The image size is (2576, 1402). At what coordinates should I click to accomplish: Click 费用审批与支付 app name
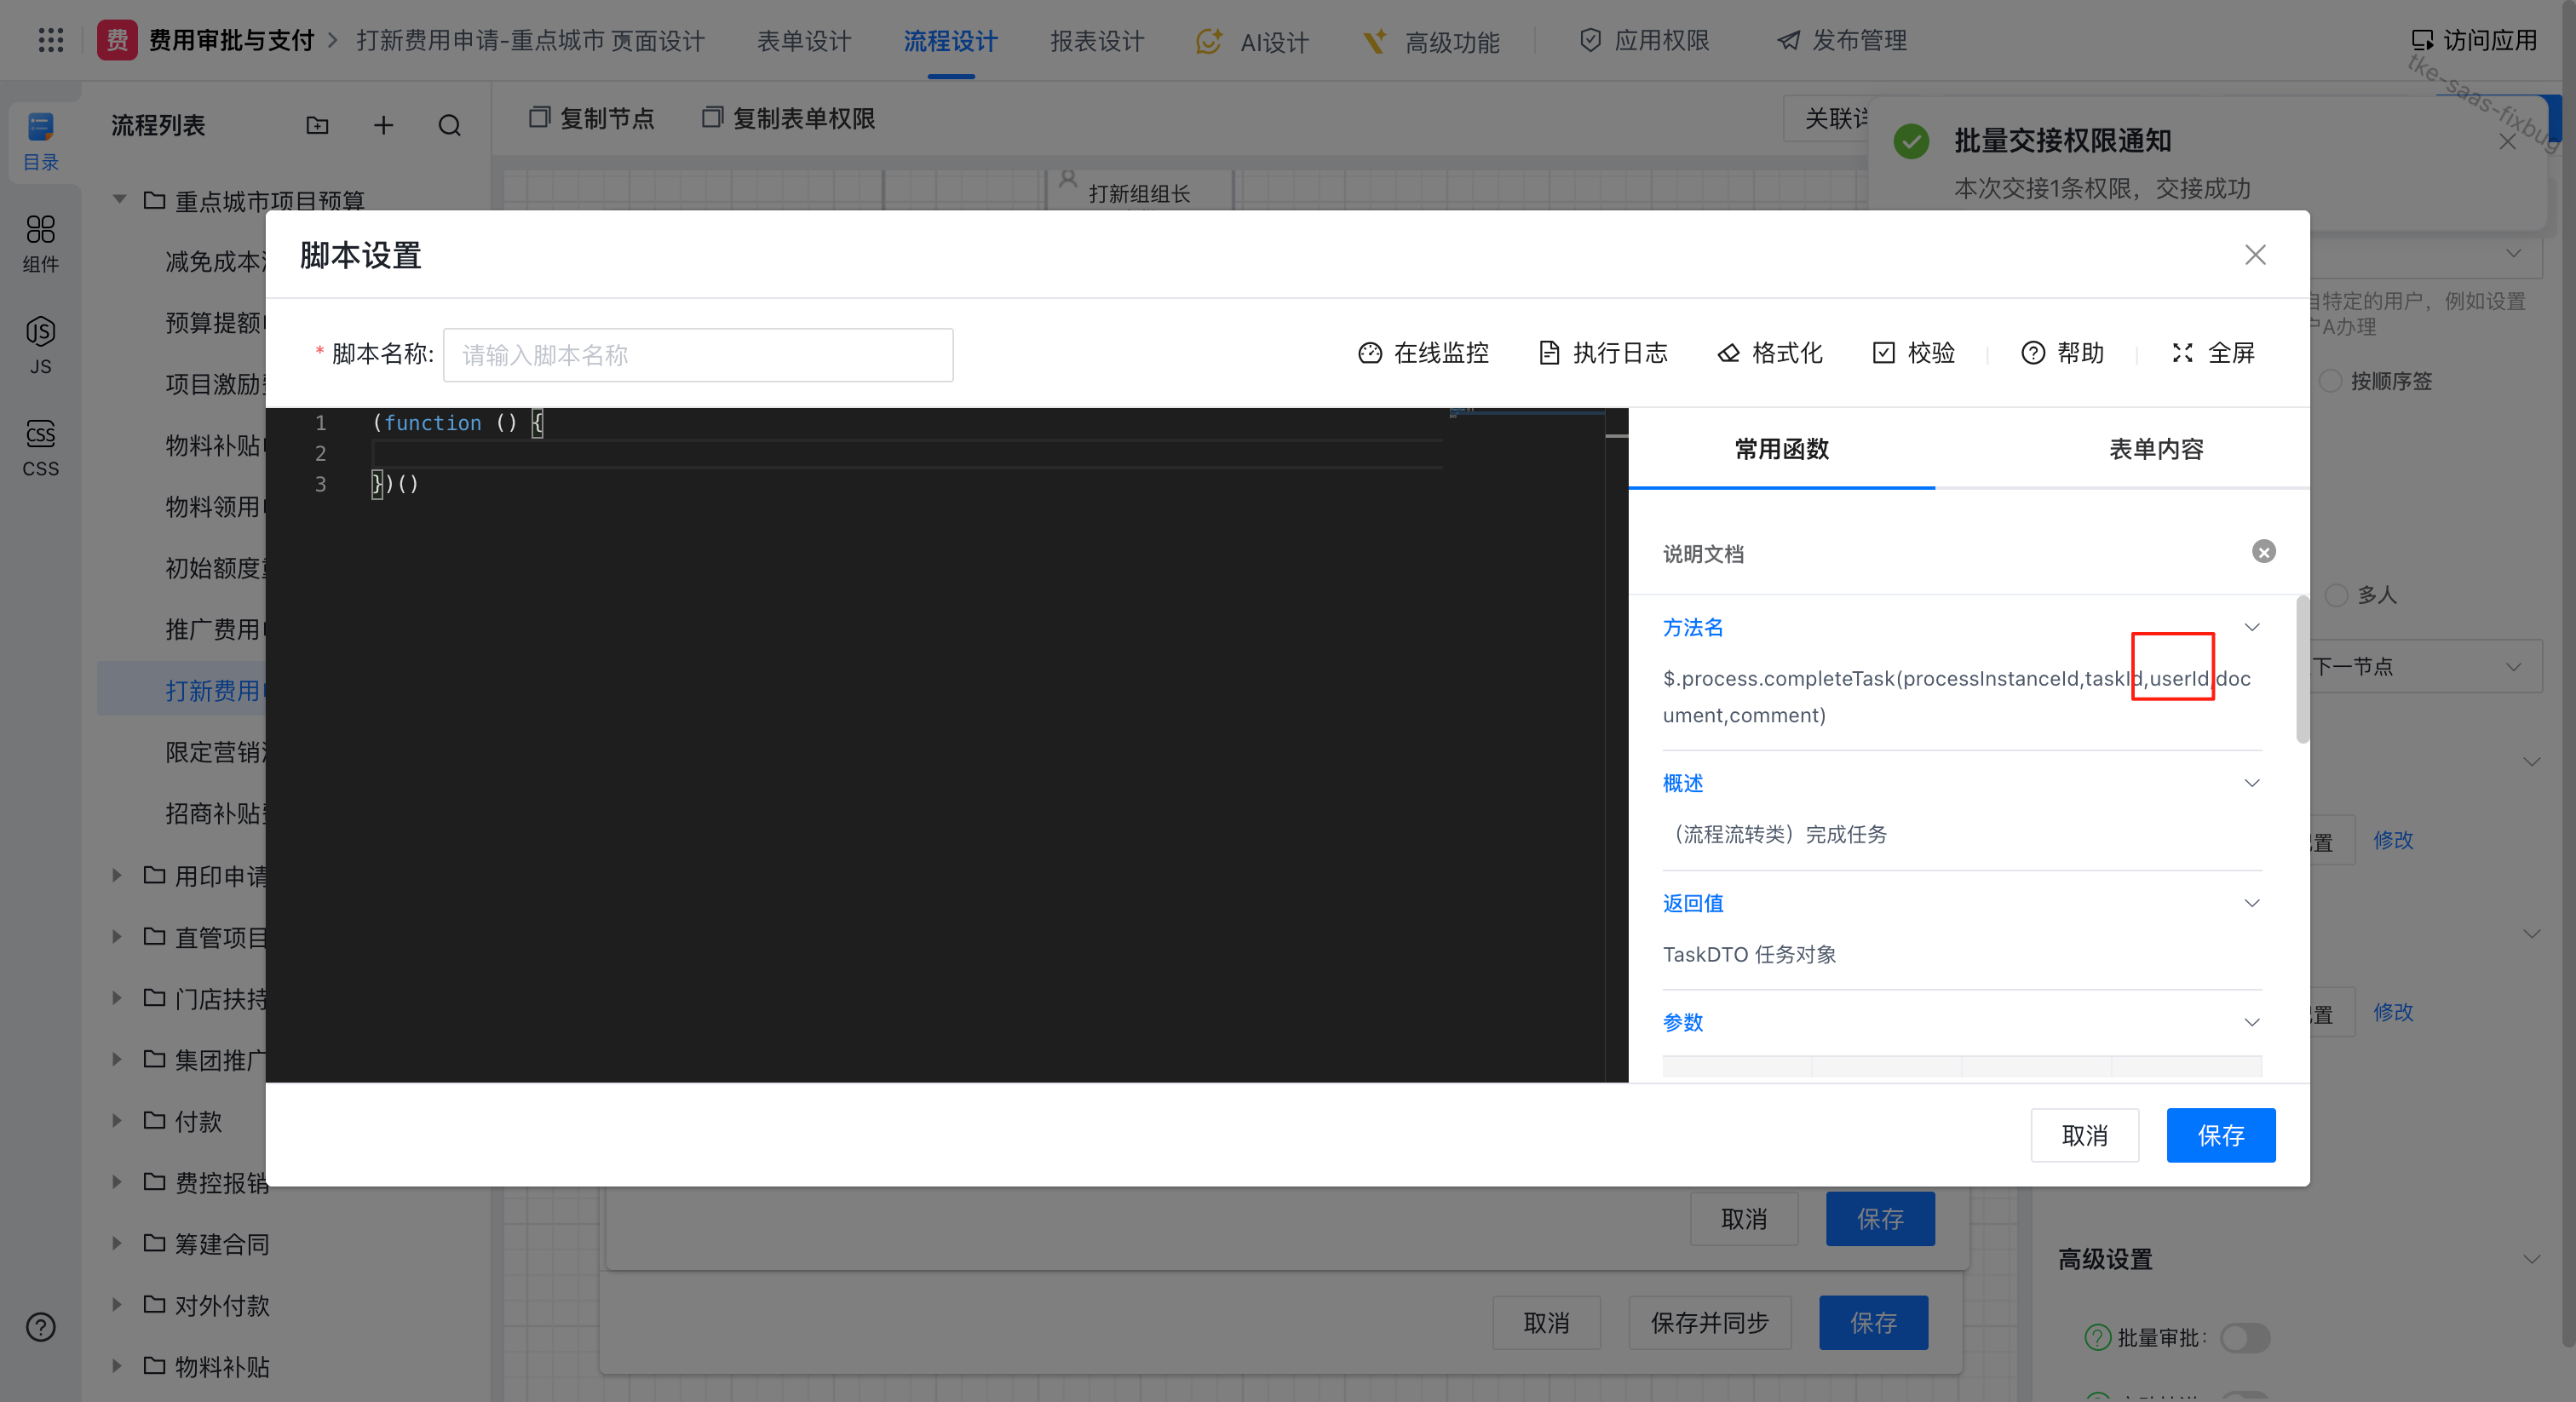(231, 40)
